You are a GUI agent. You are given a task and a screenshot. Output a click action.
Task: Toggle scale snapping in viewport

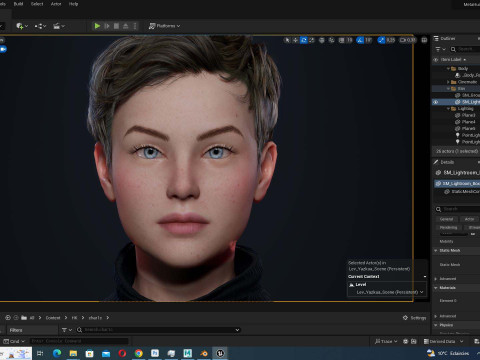click(381, 40)
